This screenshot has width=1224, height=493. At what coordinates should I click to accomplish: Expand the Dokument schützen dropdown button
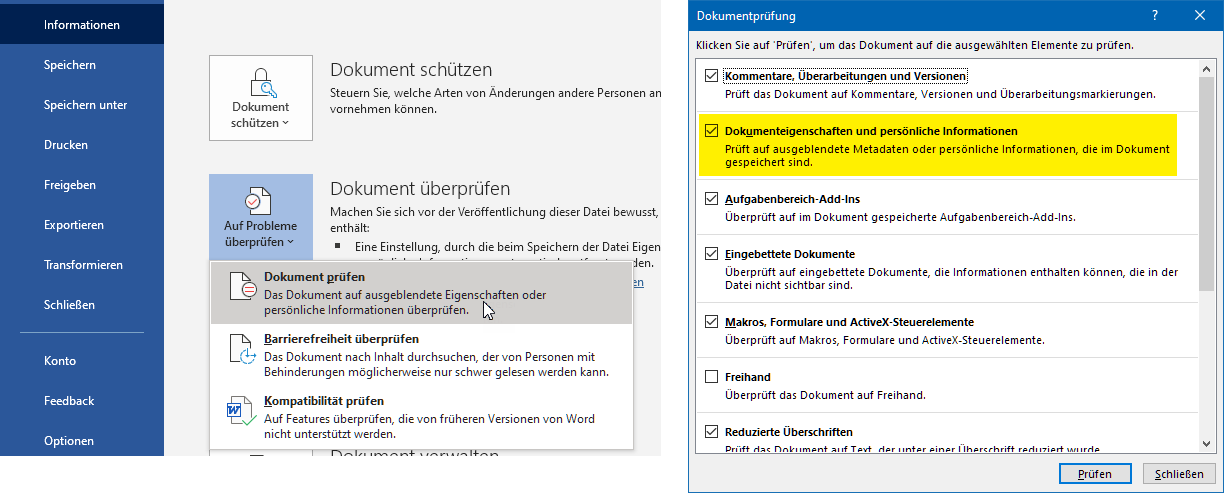pyautogui.click(x=261, y=98)
